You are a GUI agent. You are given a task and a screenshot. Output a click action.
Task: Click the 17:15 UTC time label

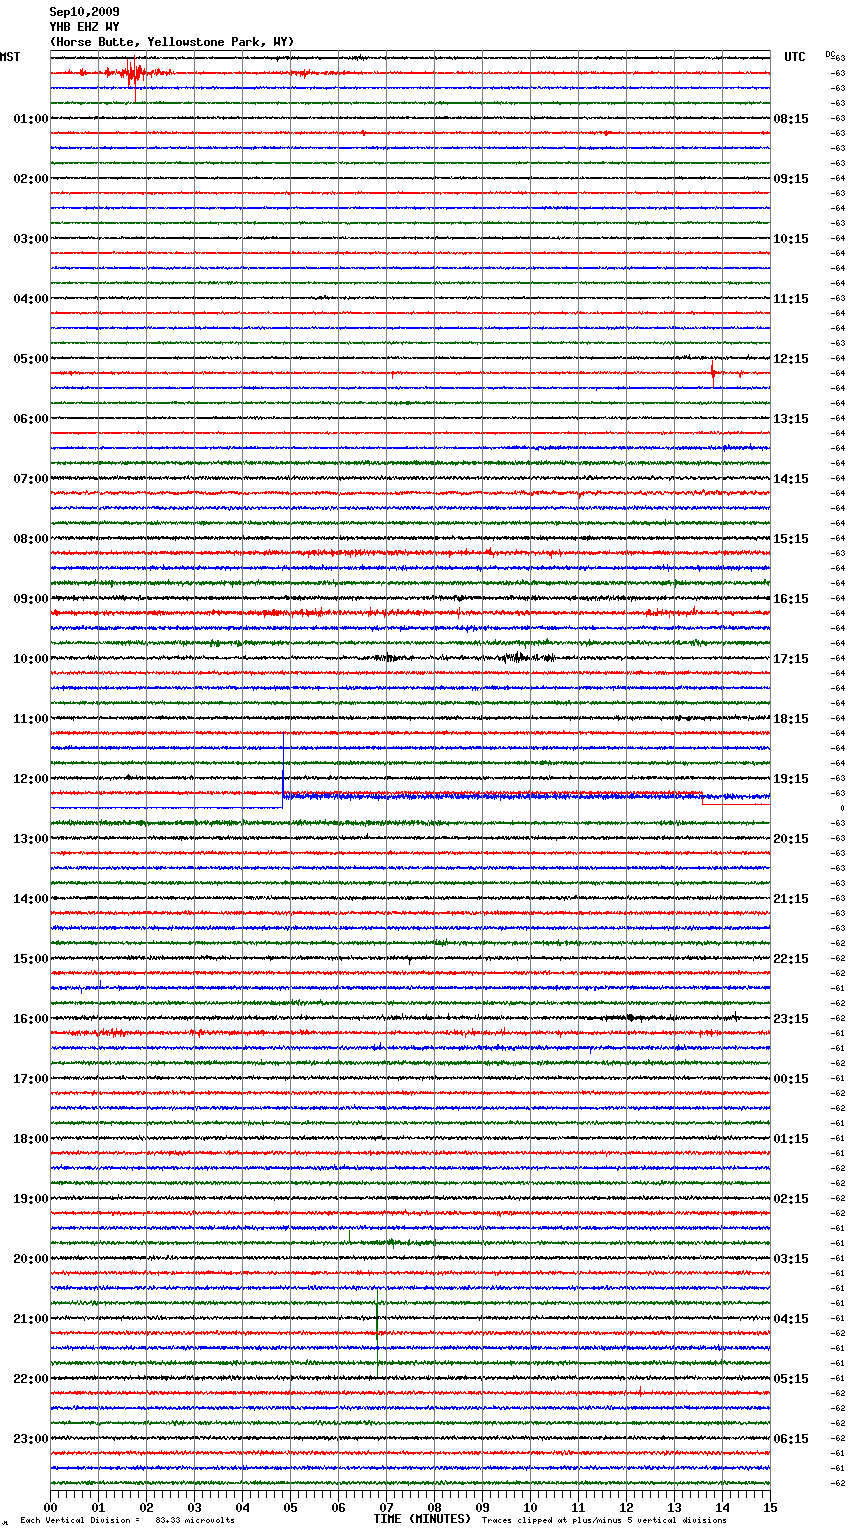(x=791, y=659)
